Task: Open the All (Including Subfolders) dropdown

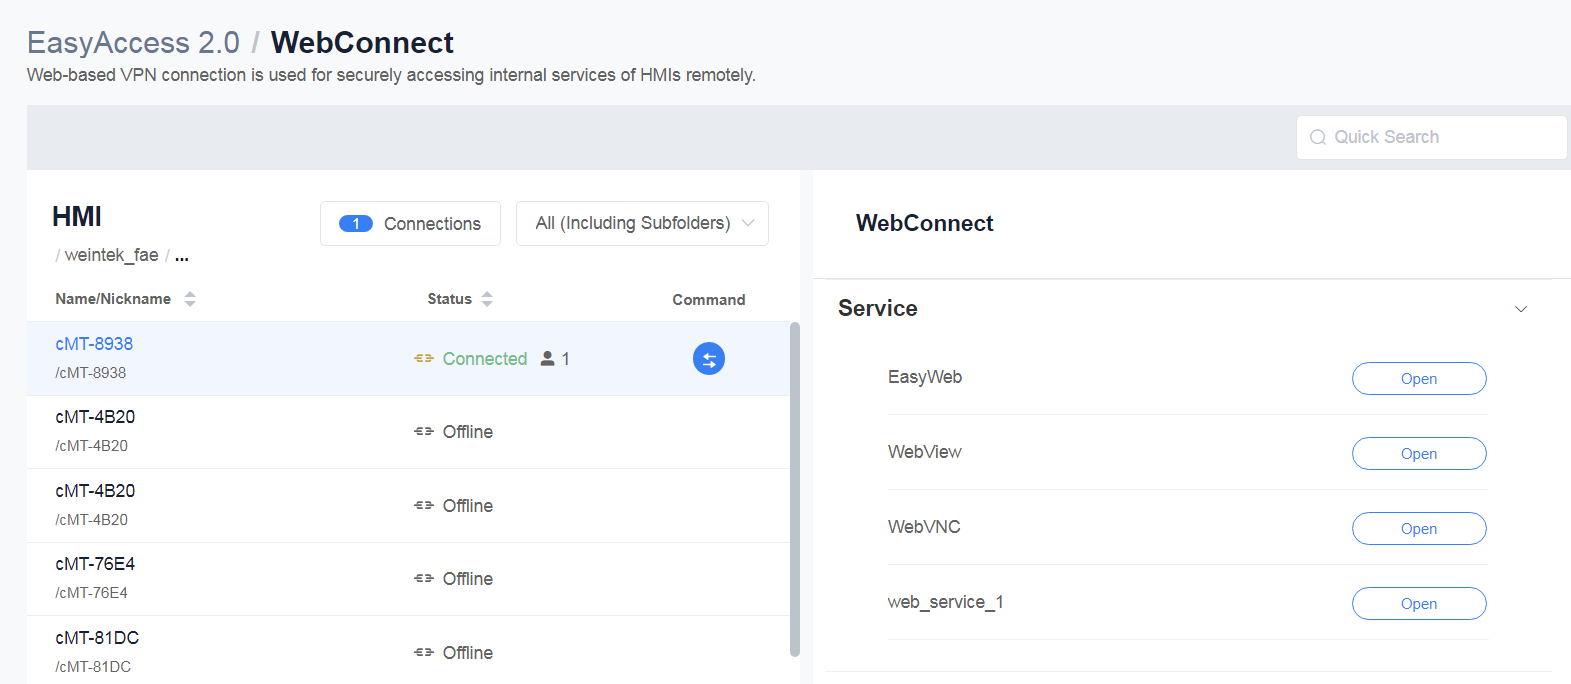Action: click(x=642, y=223)
